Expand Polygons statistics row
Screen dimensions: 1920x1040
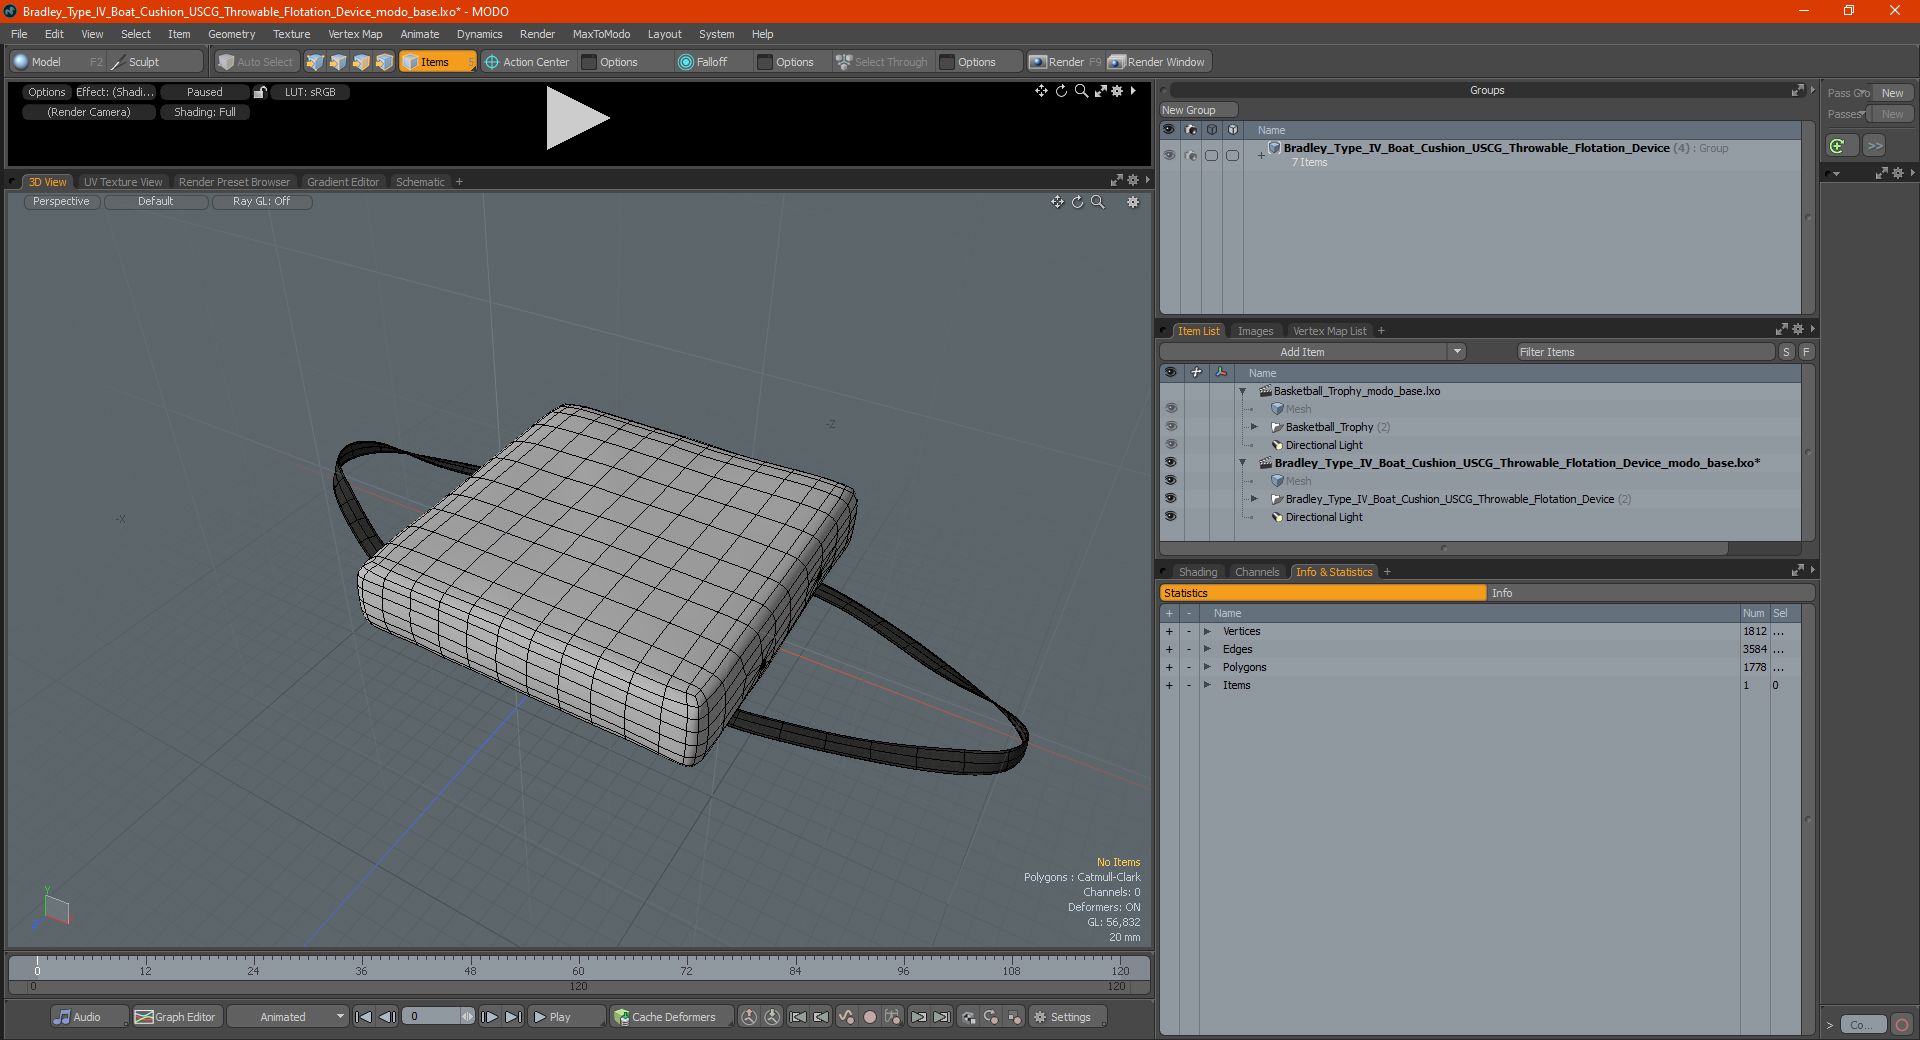coord(1207,668)
